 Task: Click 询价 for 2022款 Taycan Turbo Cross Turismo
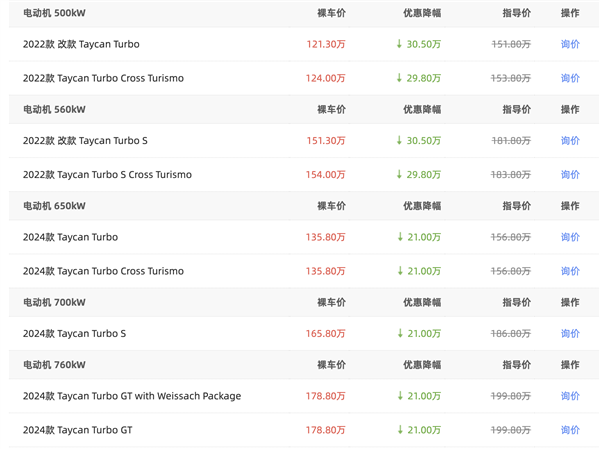coord(570,78)
